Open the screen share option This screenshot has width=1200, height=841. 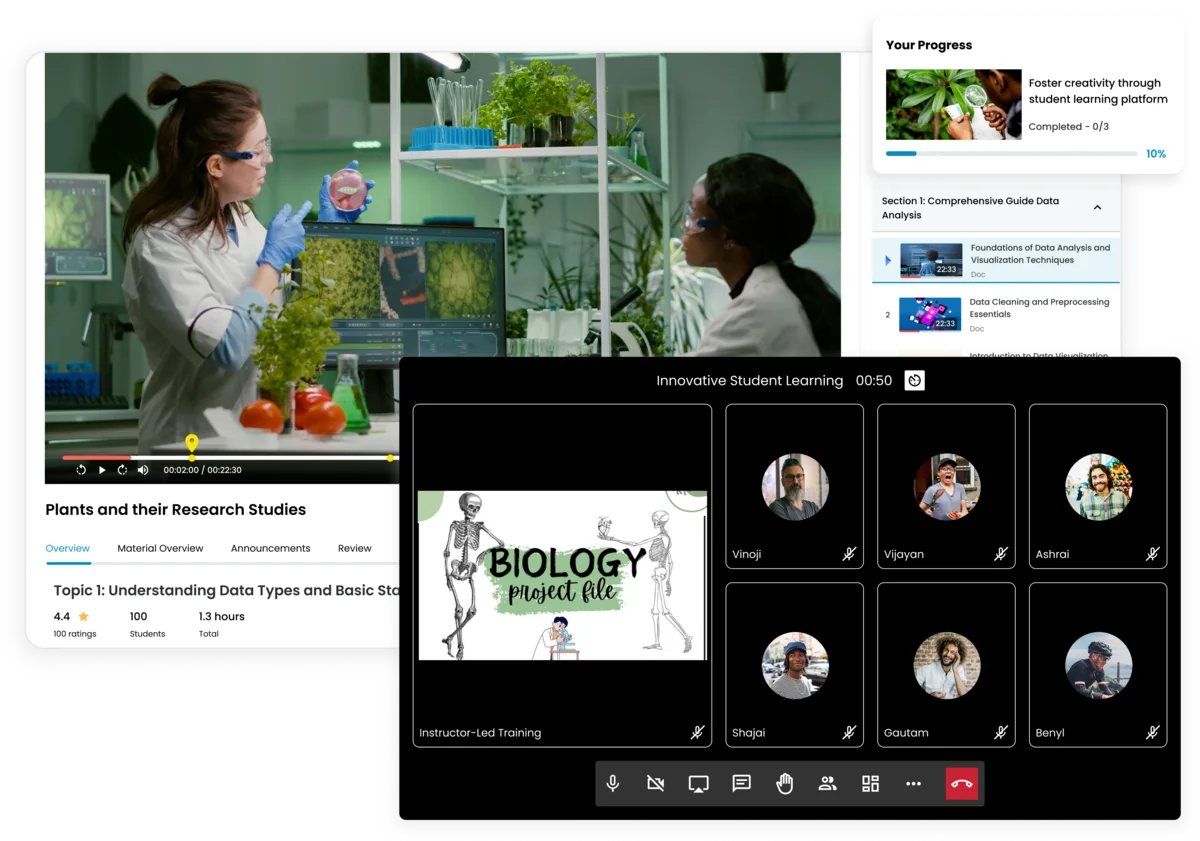coord(698,784)
